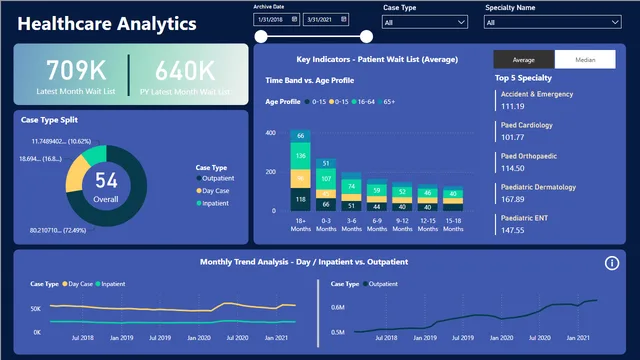Click the 3-6 Months stacked bar

pyautogui.click(x=351, y=191)
